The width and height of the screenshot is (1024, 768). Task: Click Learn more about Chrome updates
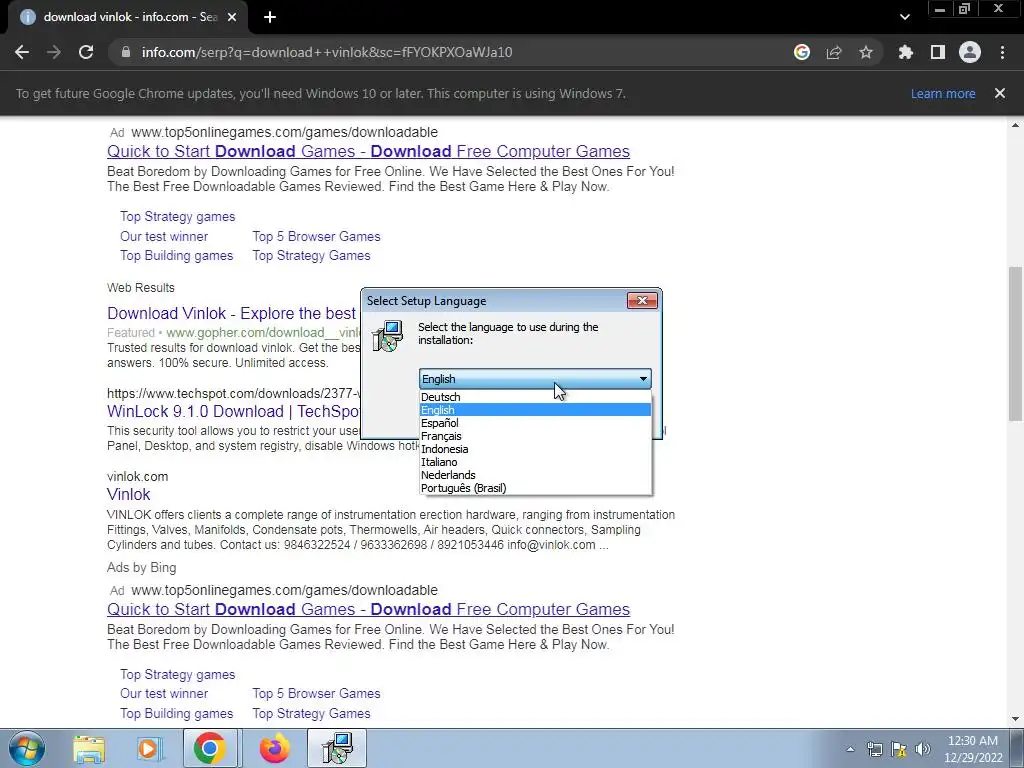click(x=943, y=93)
